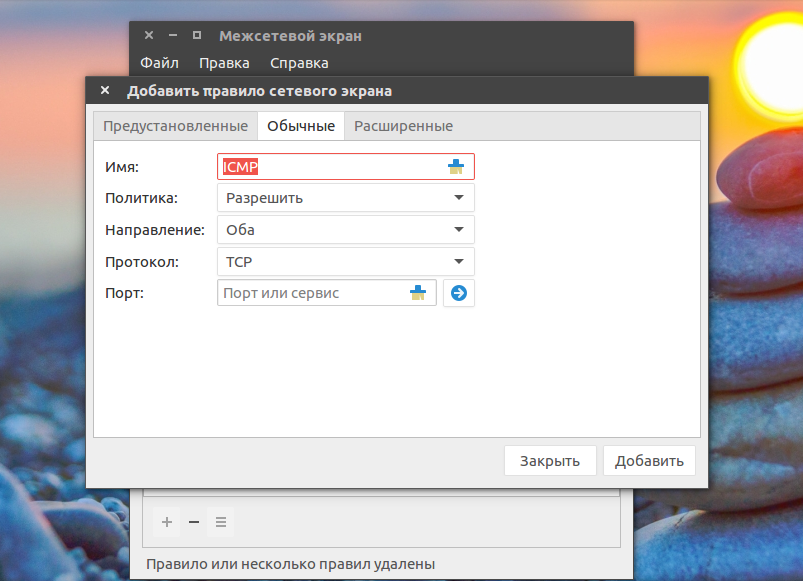Click the dialog title Добавить правило сетевого экрана
Screen dimensions: 803x581
pyautogui.click(x=260, y=91)
